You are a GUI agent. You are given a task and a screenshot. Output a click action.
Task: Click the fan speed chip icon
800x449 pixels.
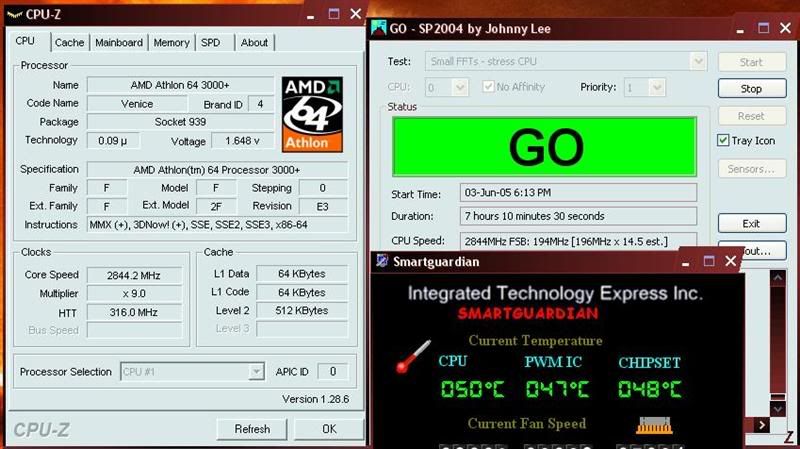pos(654,426)
